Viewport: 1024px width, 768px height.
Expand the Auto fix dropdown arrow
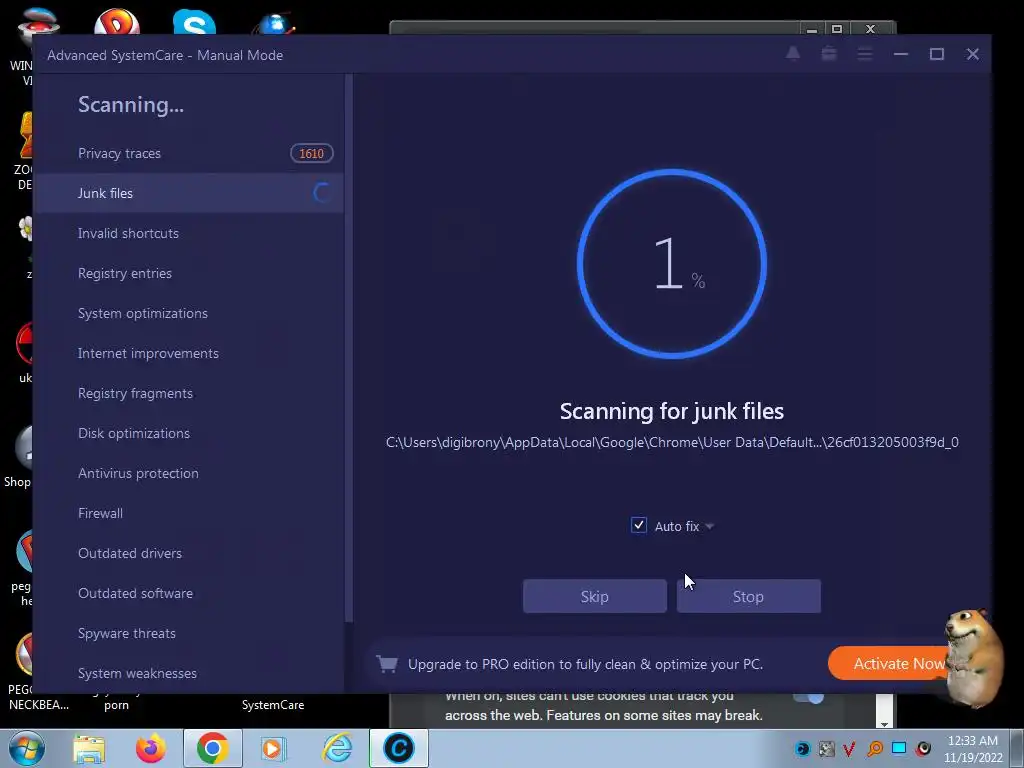[710, 526]
